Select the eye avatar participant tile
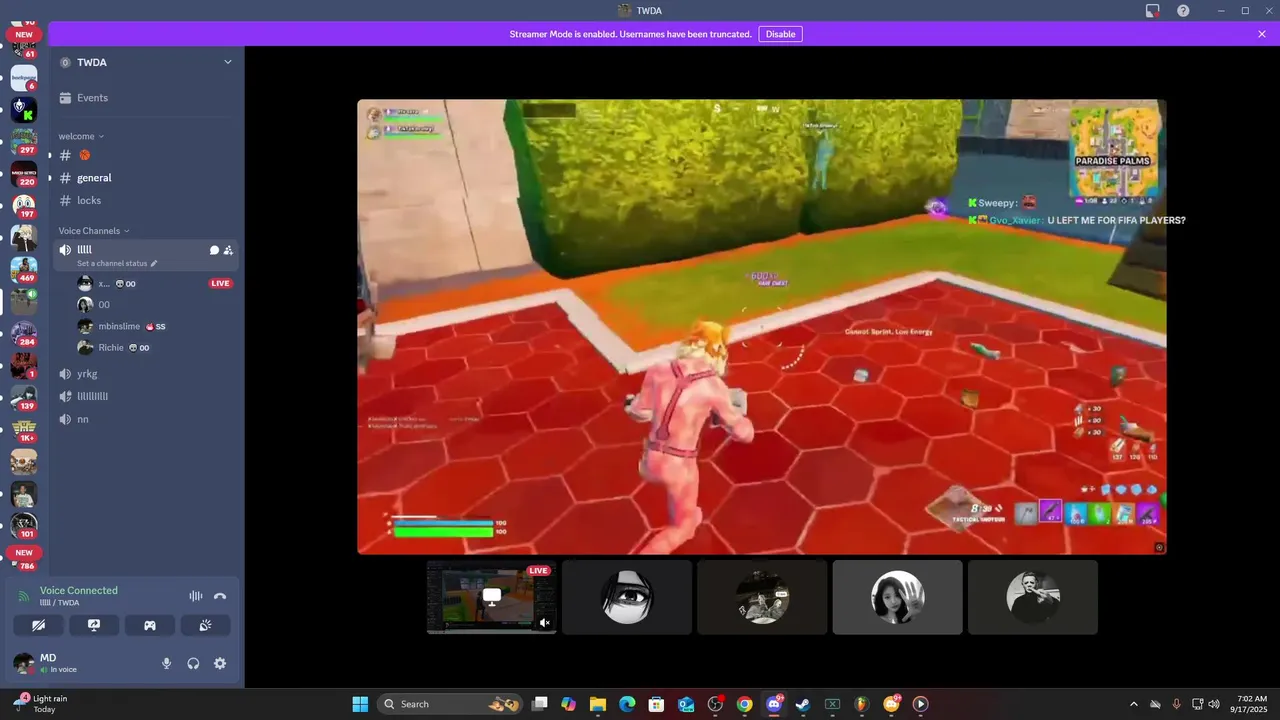Image resolution: width=1280 pixels, height=720 pixels. coord(627,597)
